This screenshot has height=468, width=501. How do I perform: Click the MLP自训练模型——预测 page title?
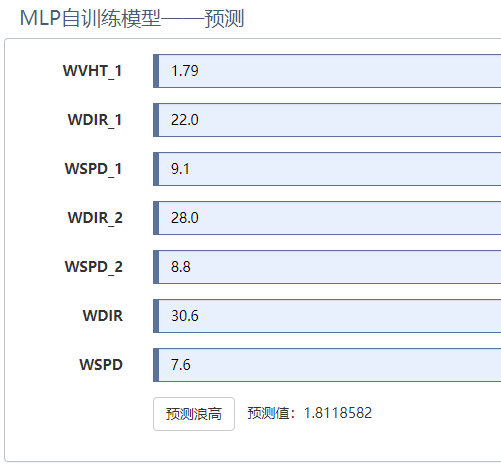click(132, 18)
